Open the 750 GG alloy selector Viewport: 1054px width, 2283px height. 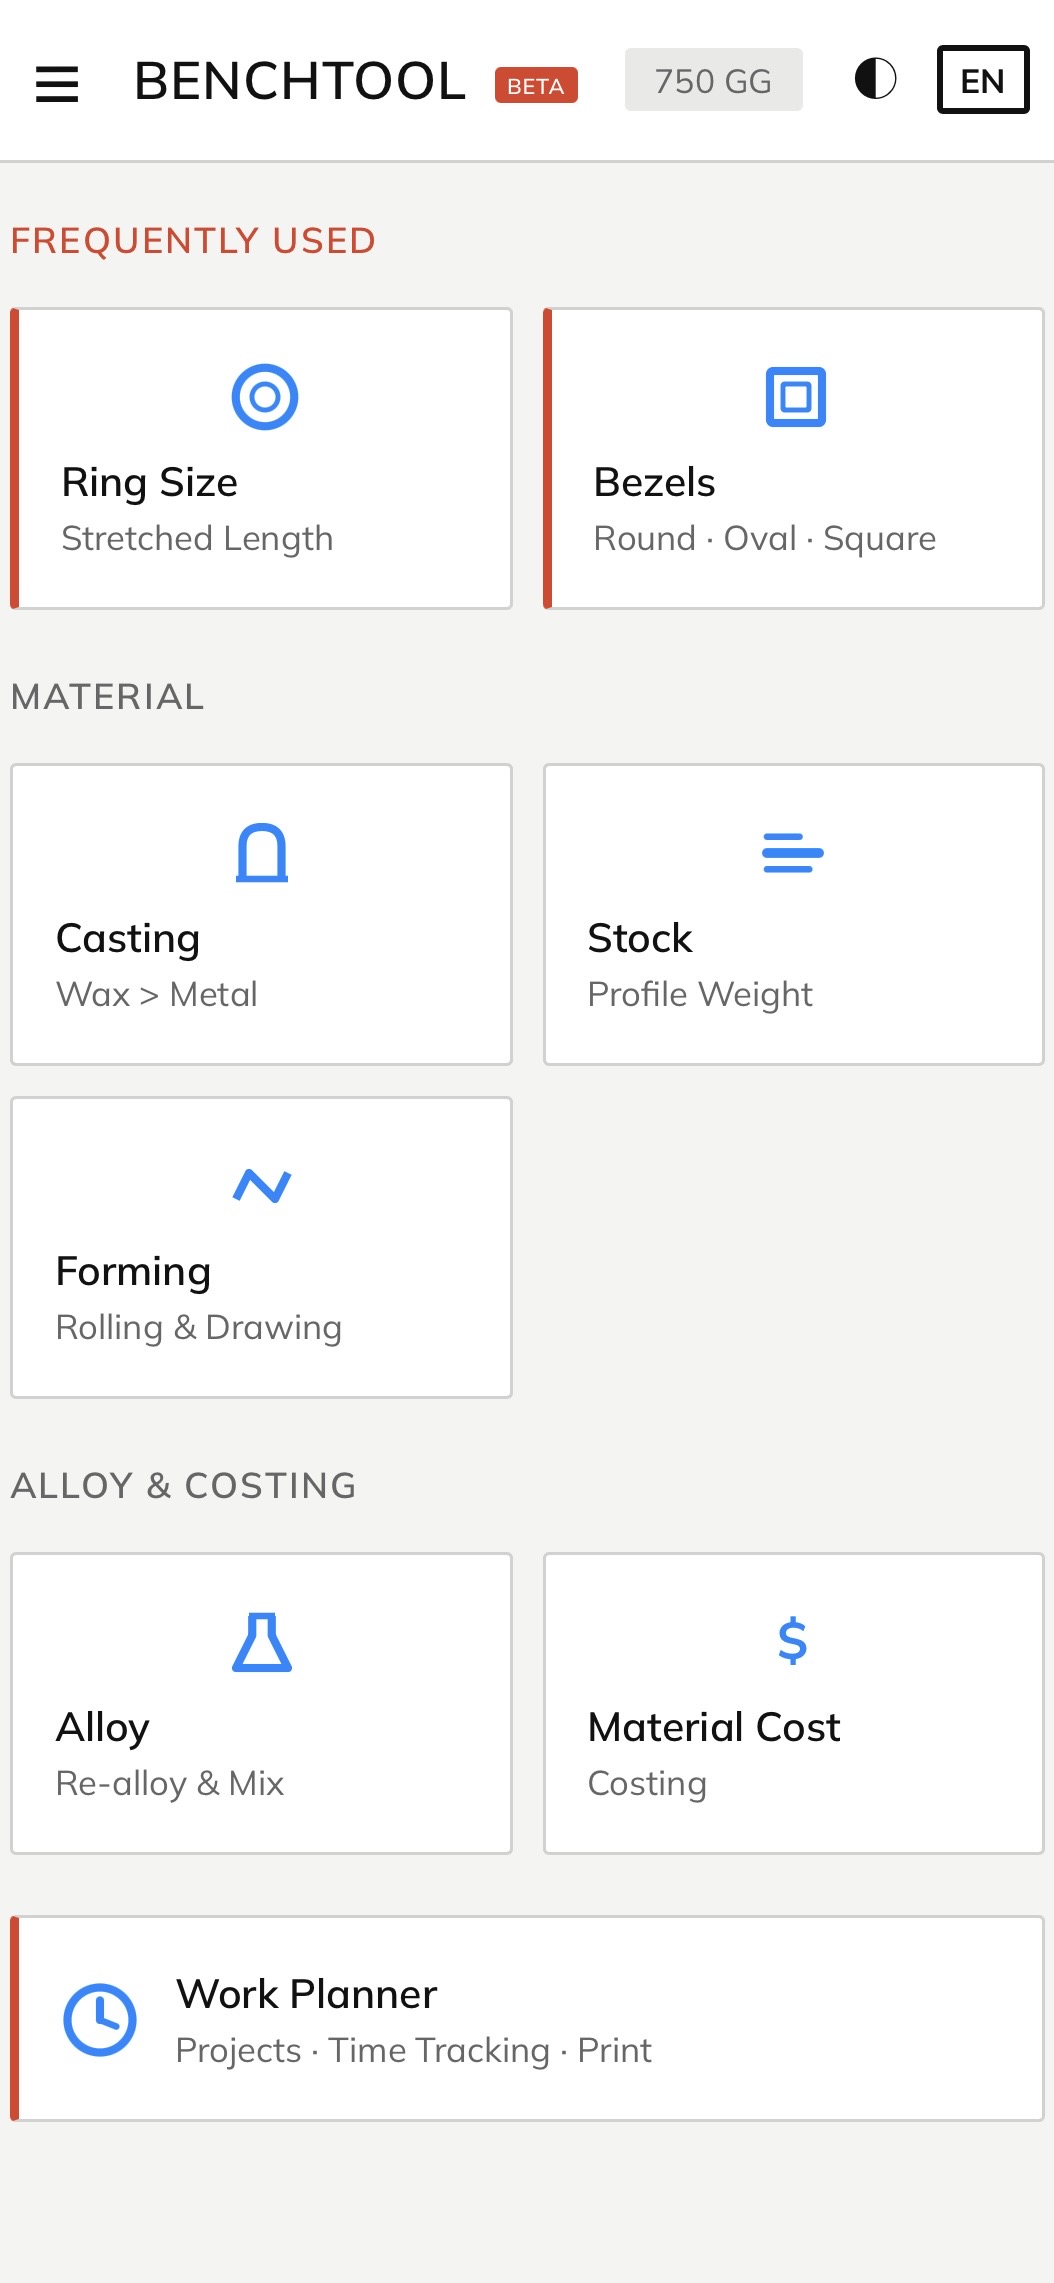click(713, 80)
